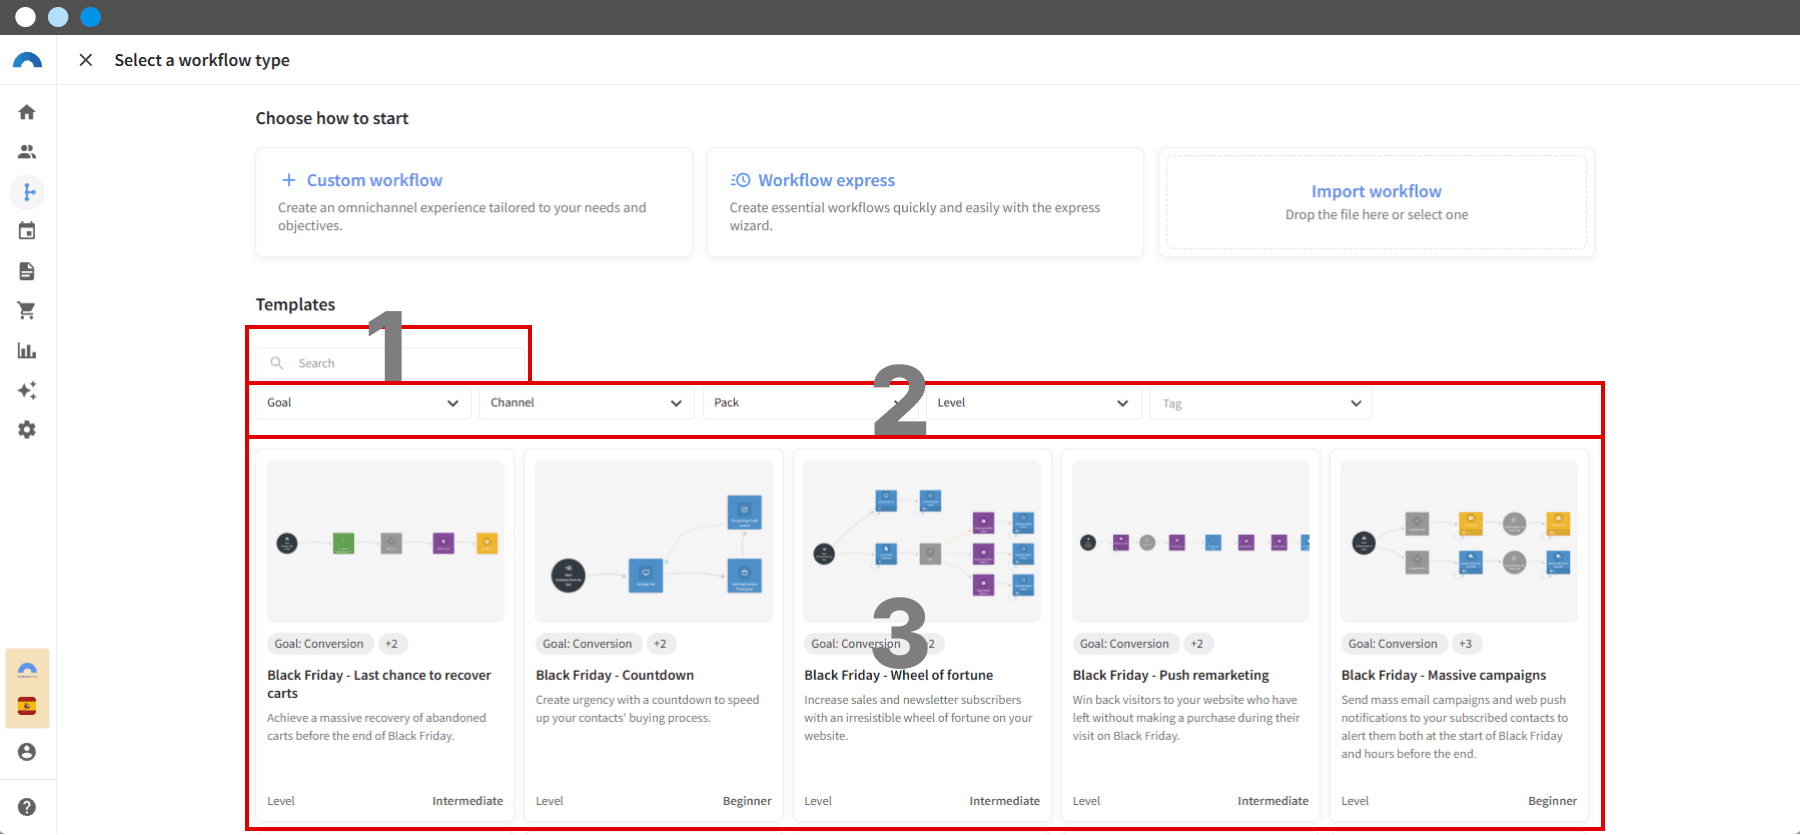Open Black Friday - Last chance to recover carts thumbnail

point(385,542)
